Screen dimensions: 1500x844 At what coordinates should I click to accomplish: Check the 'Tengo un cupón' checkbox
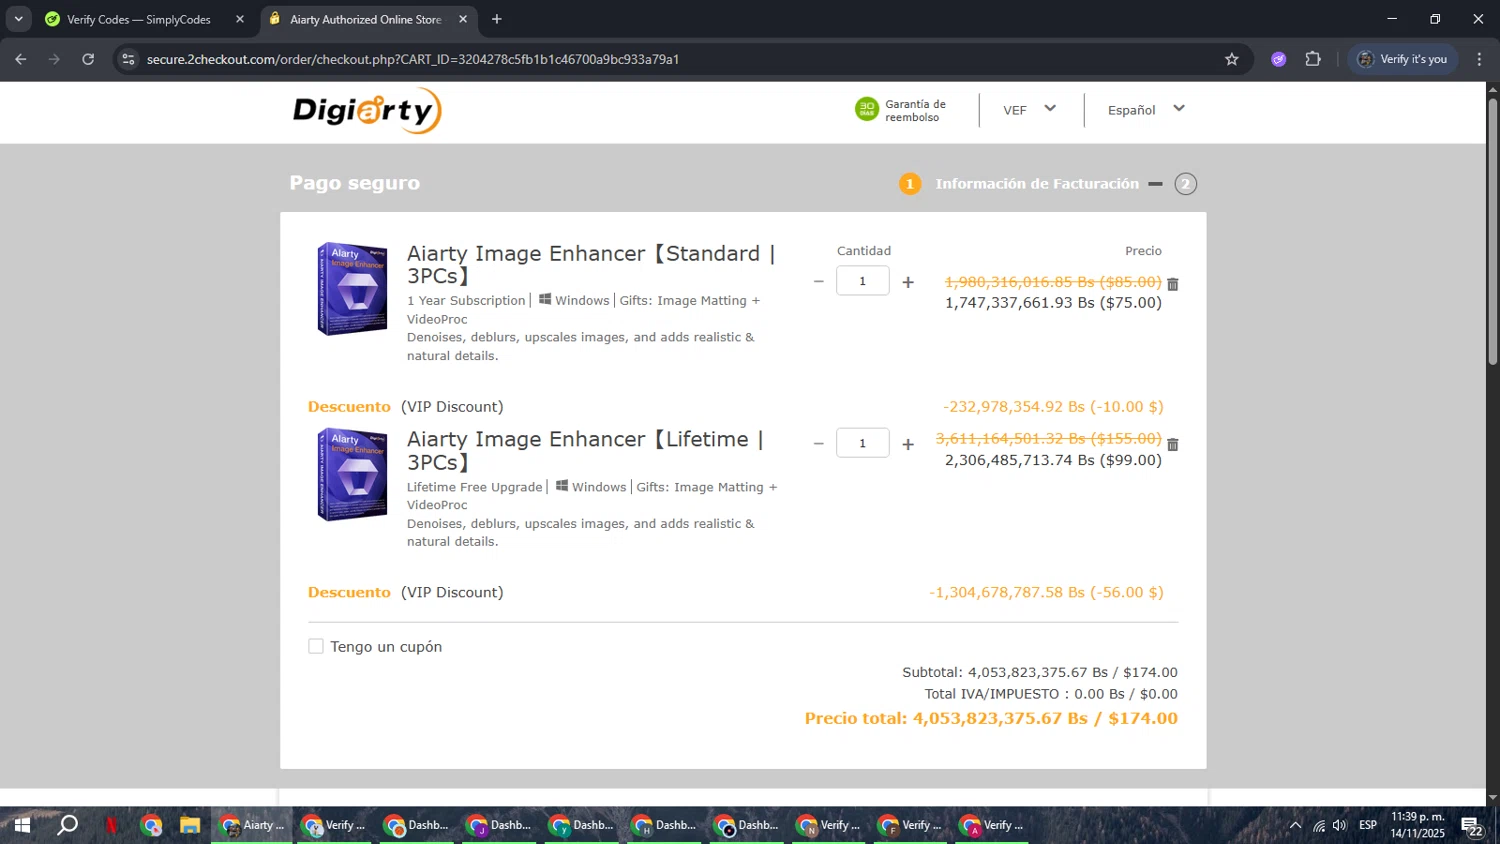(x=316, y=646)
